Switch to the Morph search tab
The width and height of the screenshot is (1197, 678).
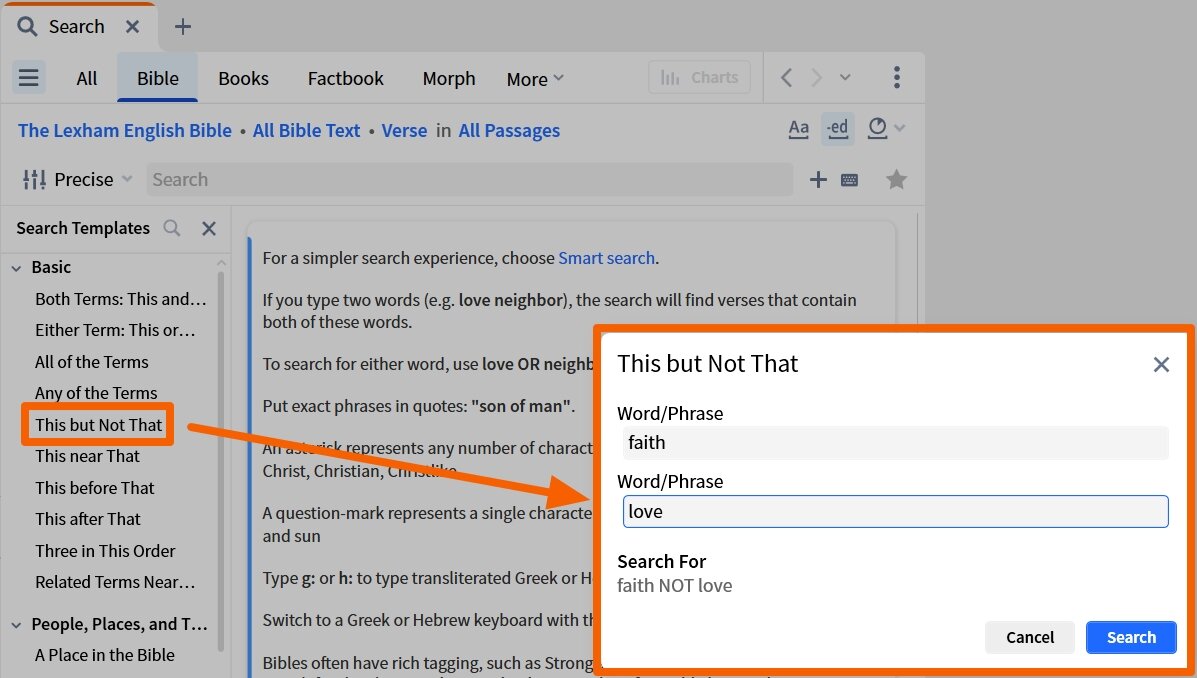[449, 79]
